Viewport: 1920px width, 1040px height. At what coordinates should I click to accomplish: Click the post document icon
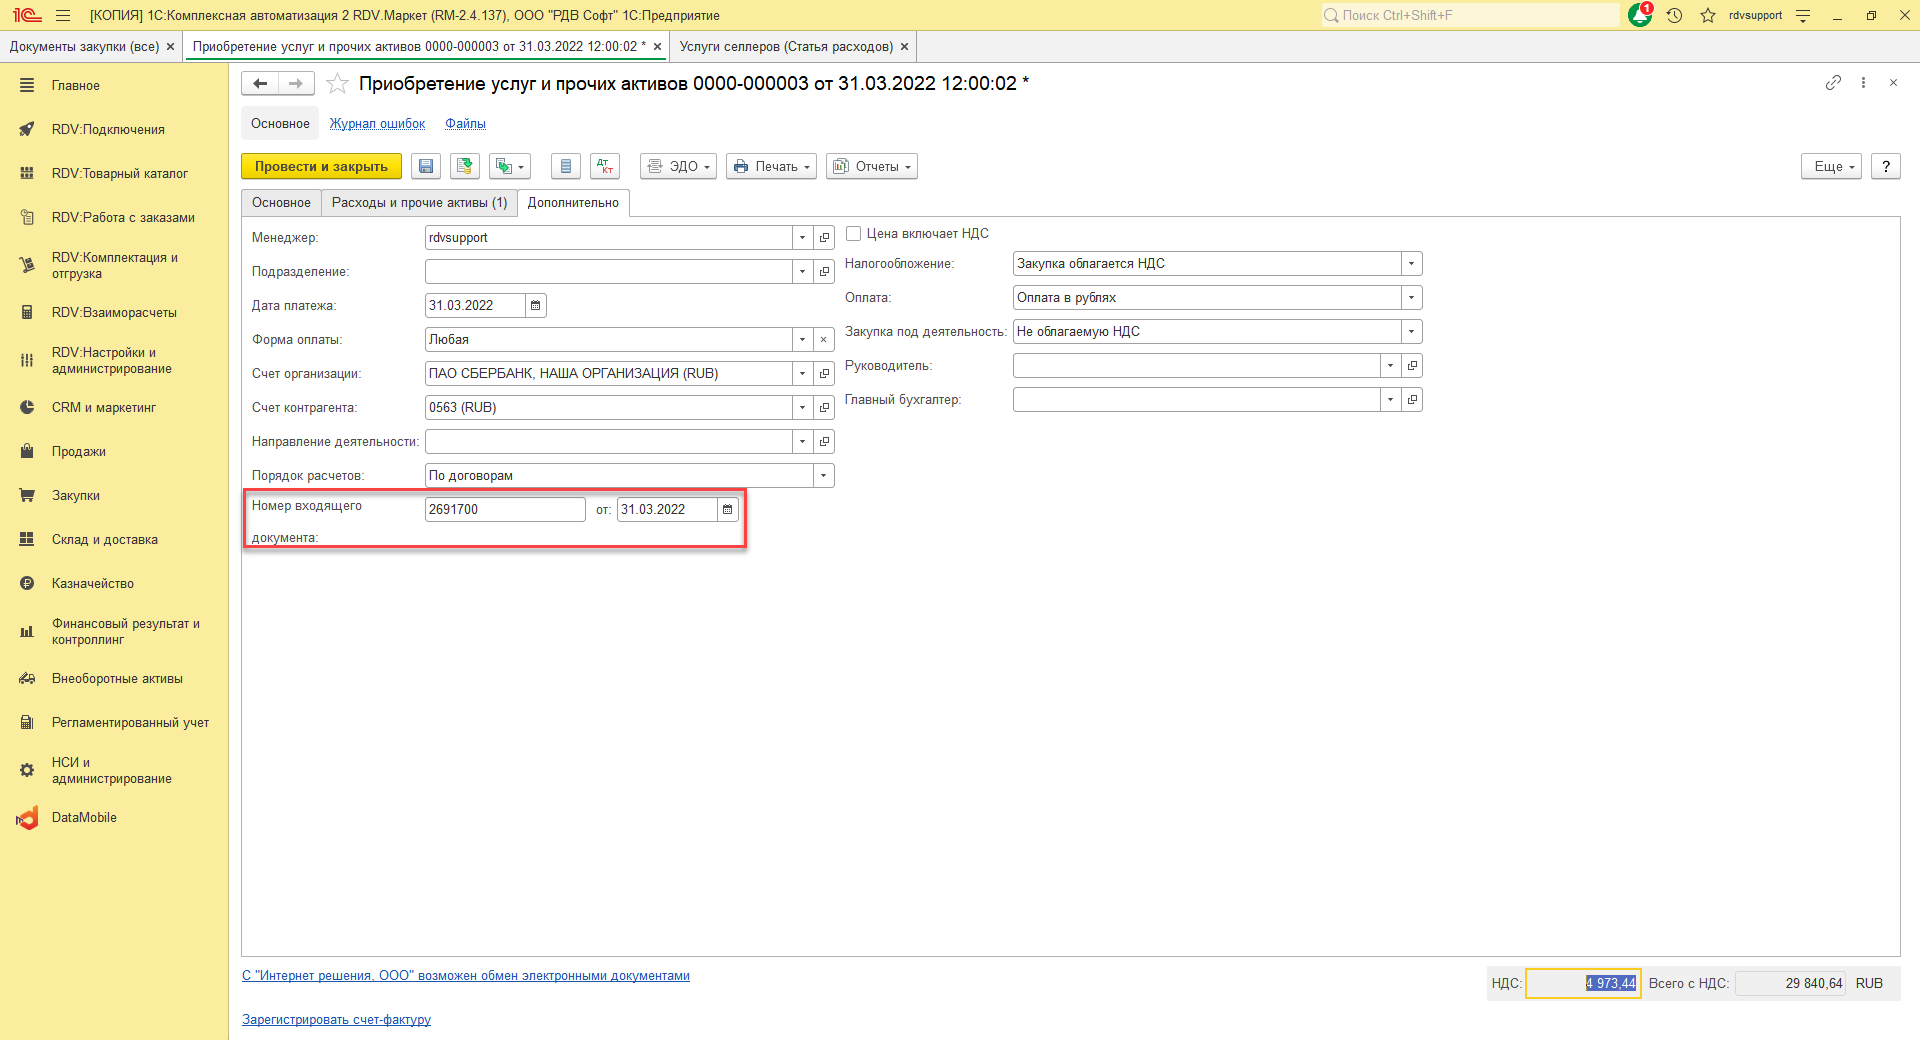[x=464, y=167]
